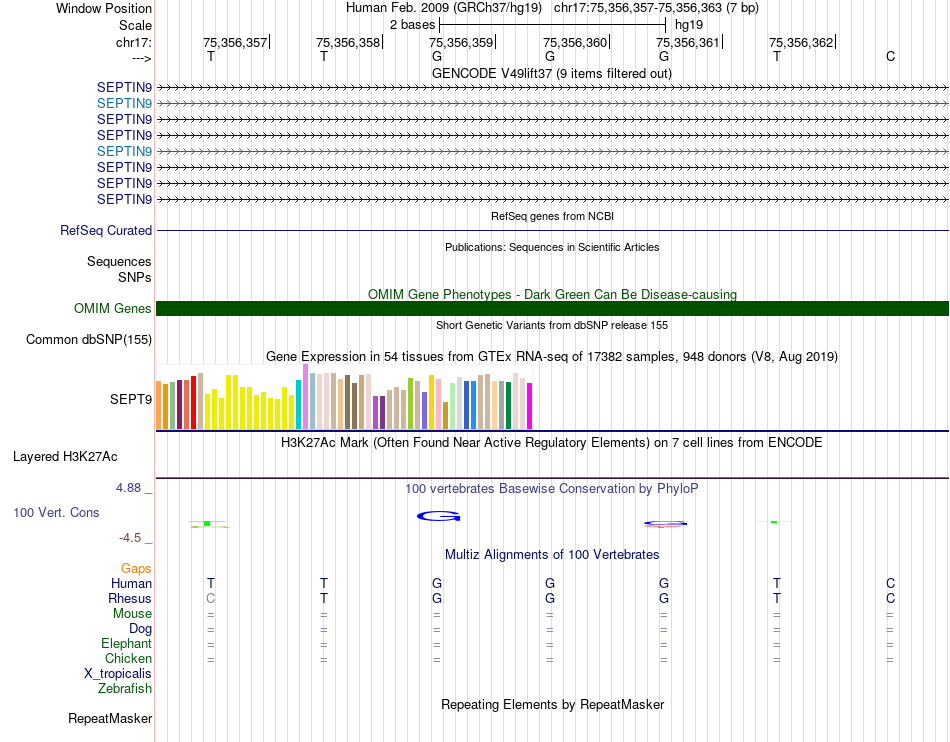Open Publications: Sequences in Scientific Articles title

tap(552, 247)
